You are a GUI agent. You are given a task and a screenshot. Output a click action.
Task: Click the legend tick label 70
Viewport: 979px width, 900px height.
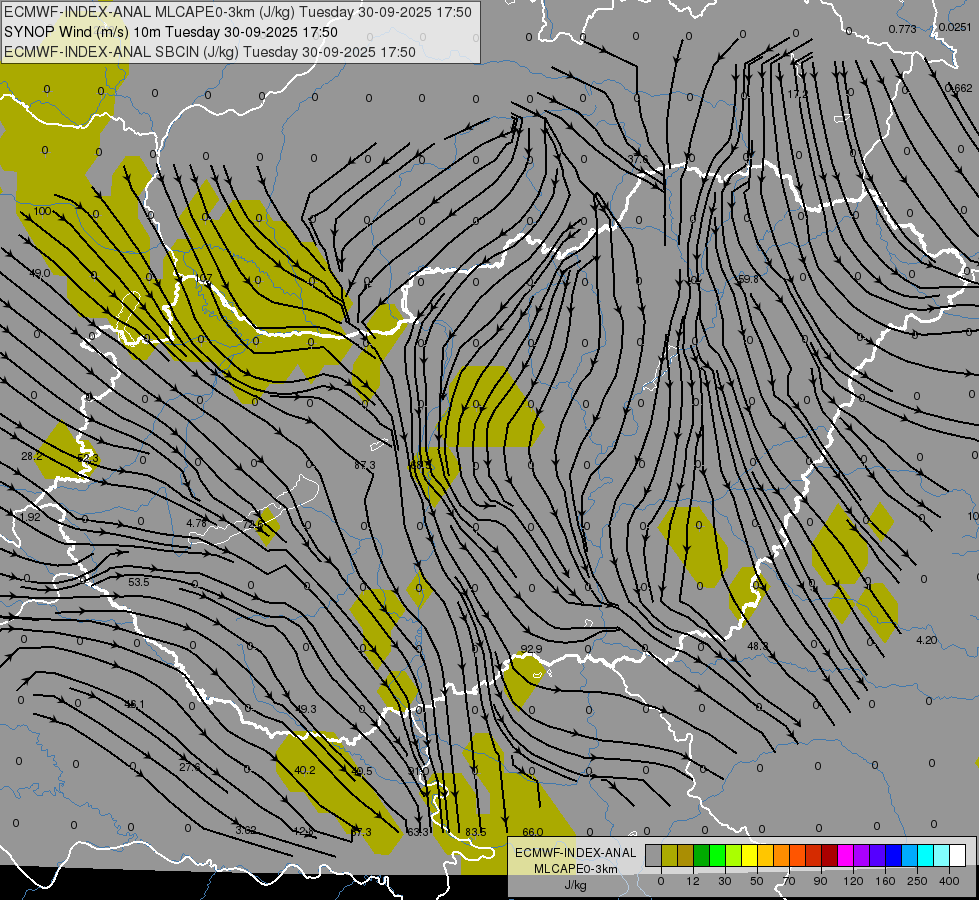[789, 881]
